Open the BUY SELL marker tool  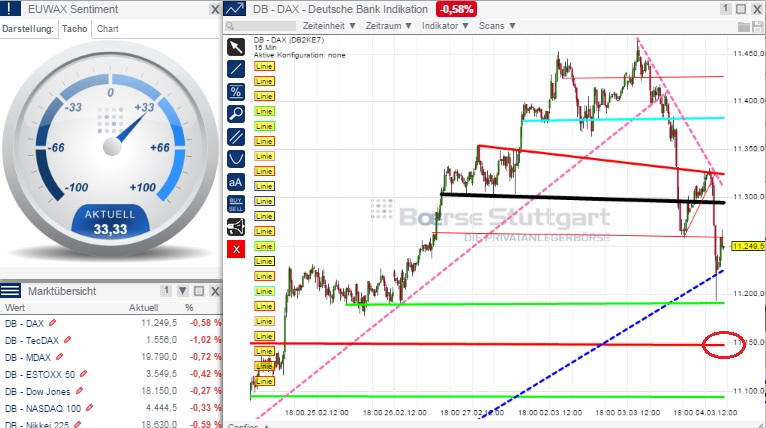tap(236, 204)
